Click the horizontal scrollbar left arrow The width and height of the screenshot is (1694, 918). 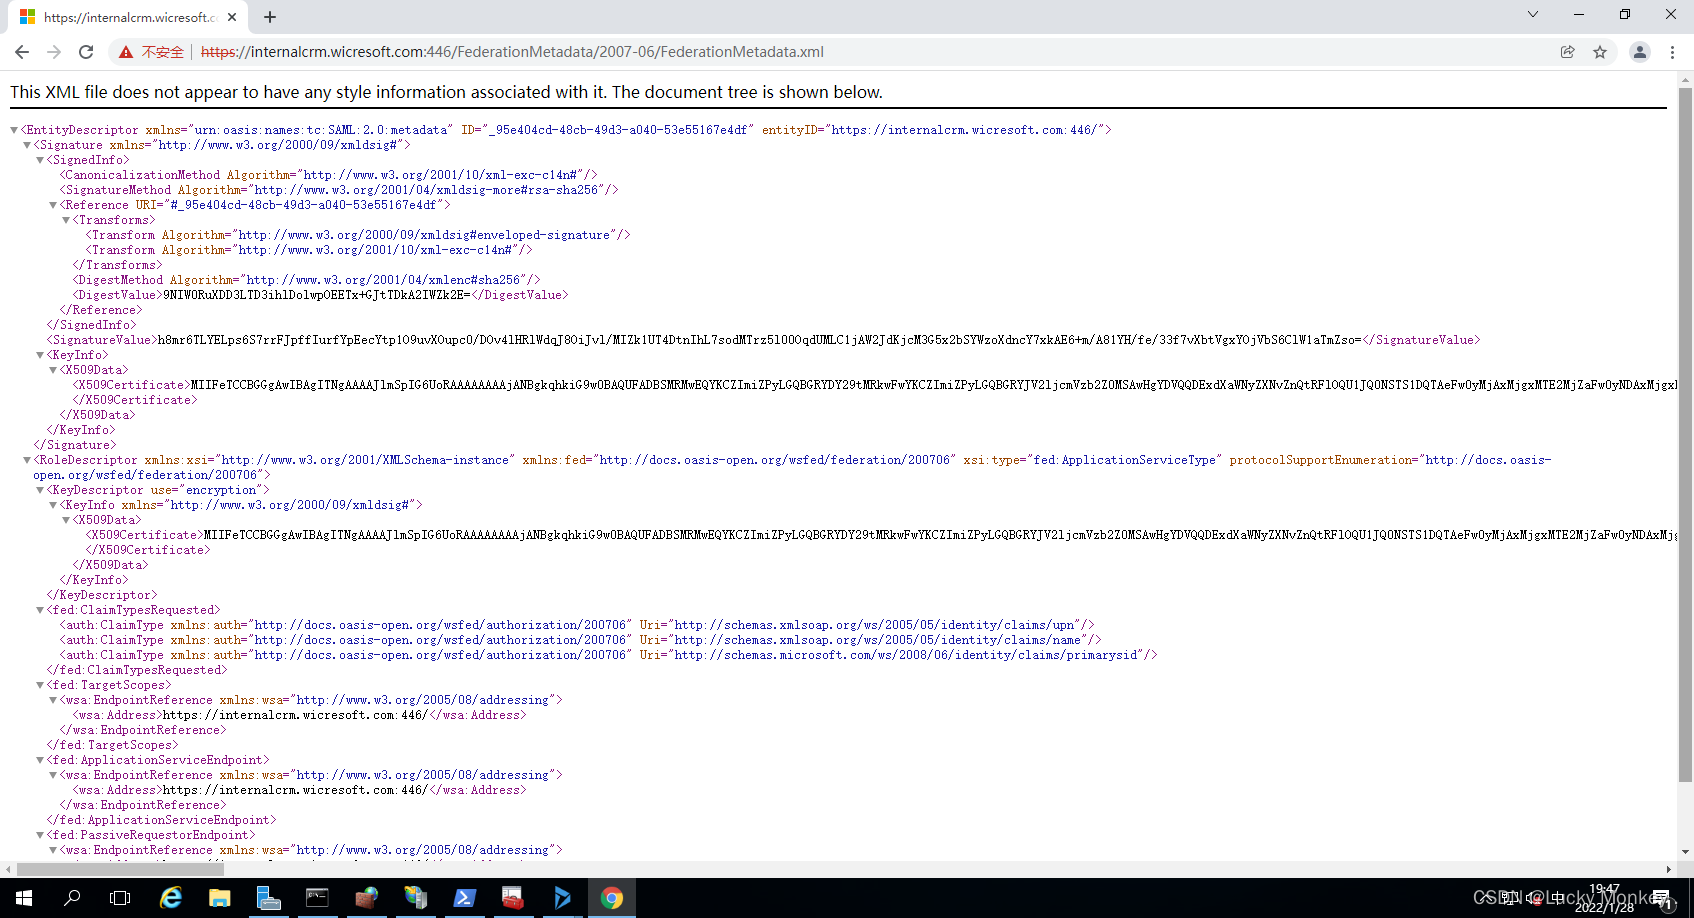click(8, 870)
